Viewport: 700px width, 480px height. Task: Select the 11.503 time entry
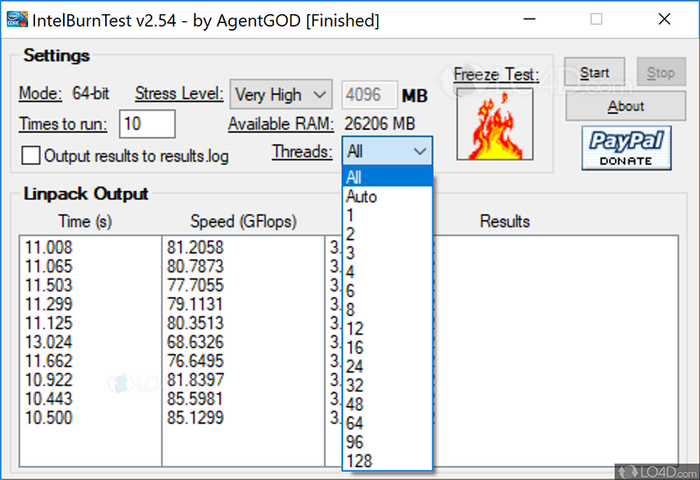[x=48, y=285]
